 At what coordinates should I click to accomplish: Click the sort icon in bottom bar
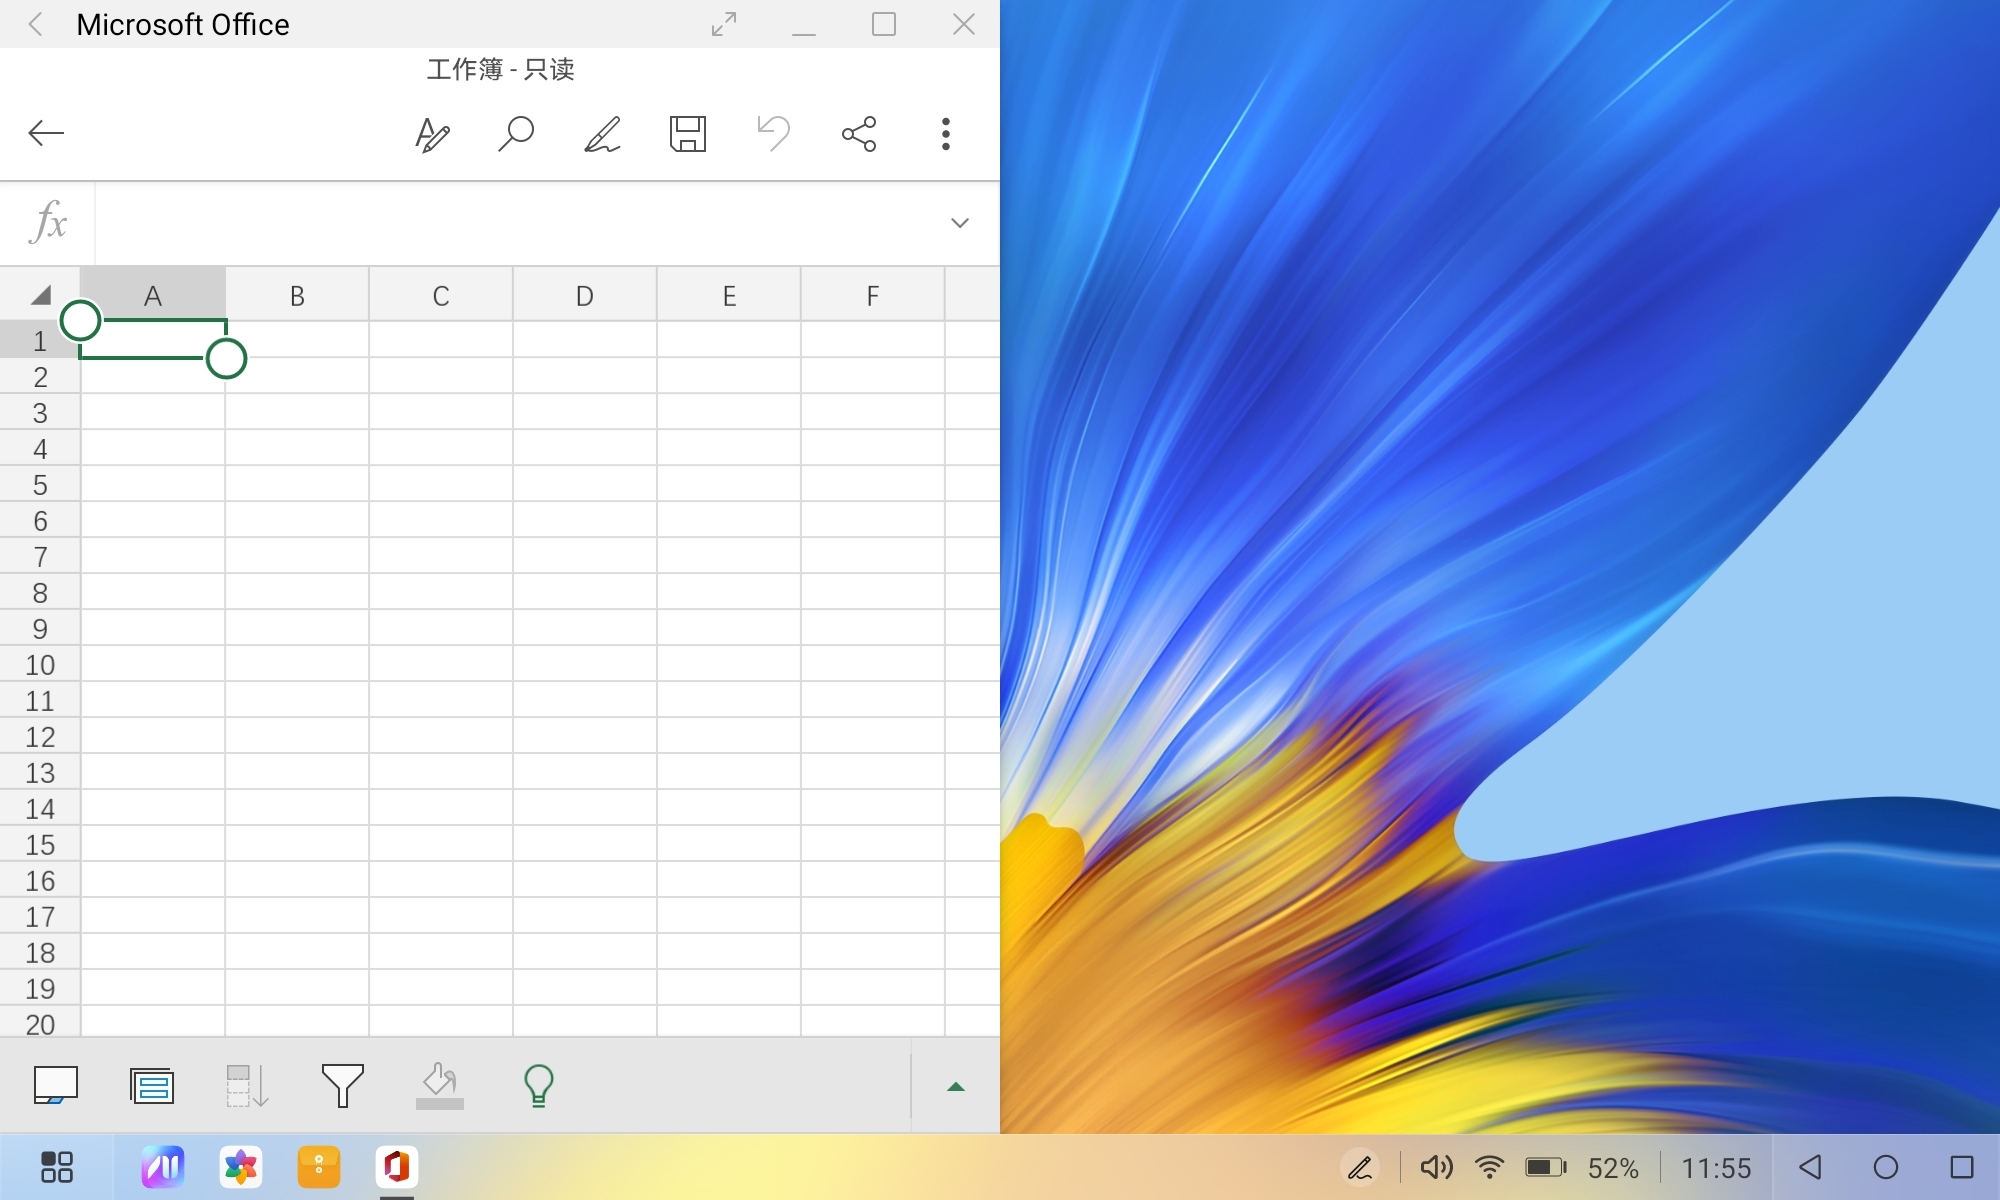click(x=247, y=1086)
